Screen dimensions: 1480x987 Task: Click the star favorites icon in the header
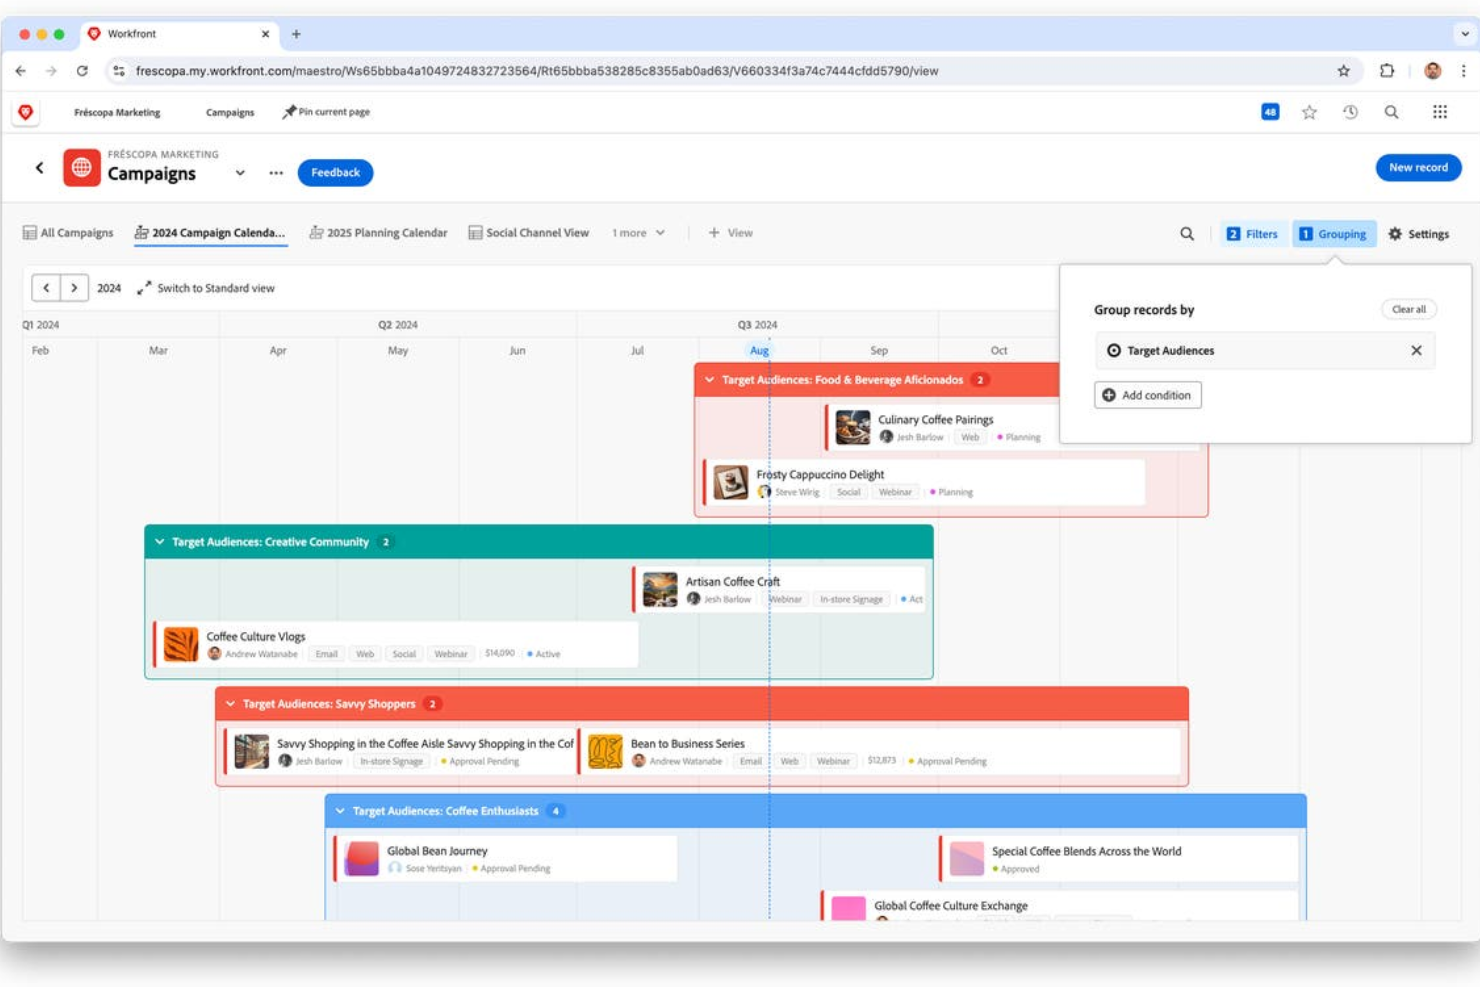tap(1309, 112)
